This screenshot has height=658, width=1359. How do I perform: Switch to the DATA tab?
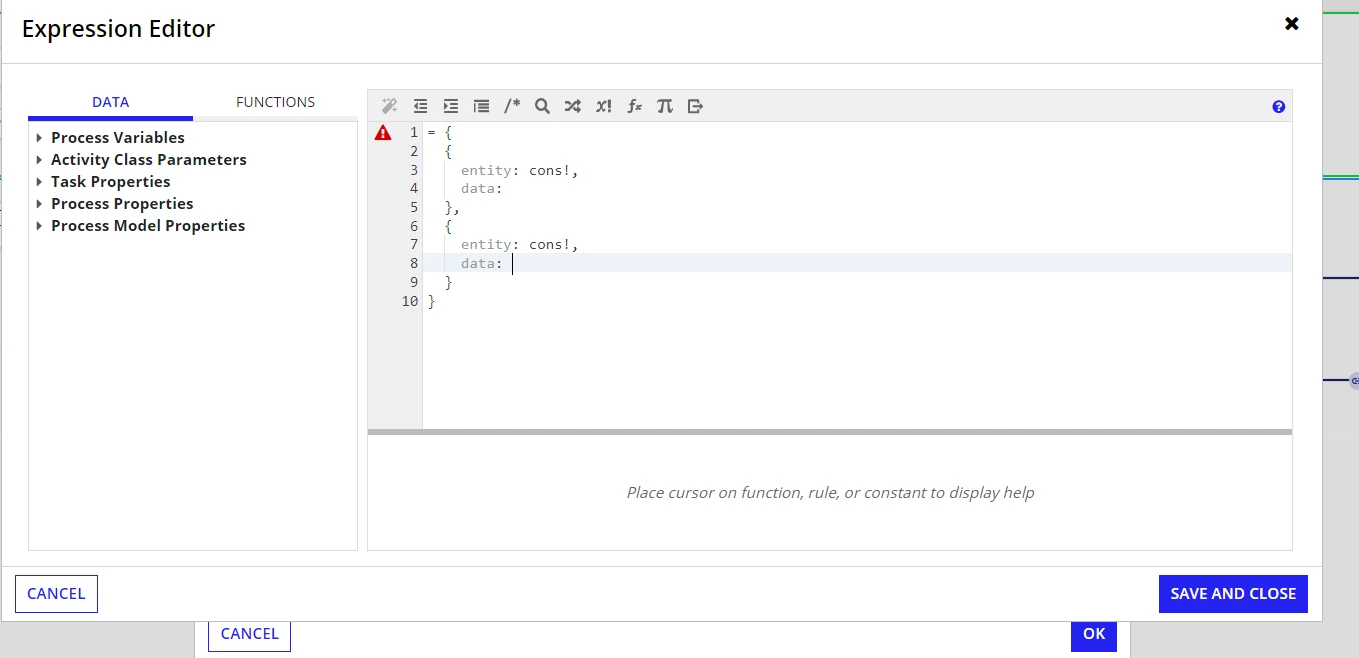coord(110,102)
